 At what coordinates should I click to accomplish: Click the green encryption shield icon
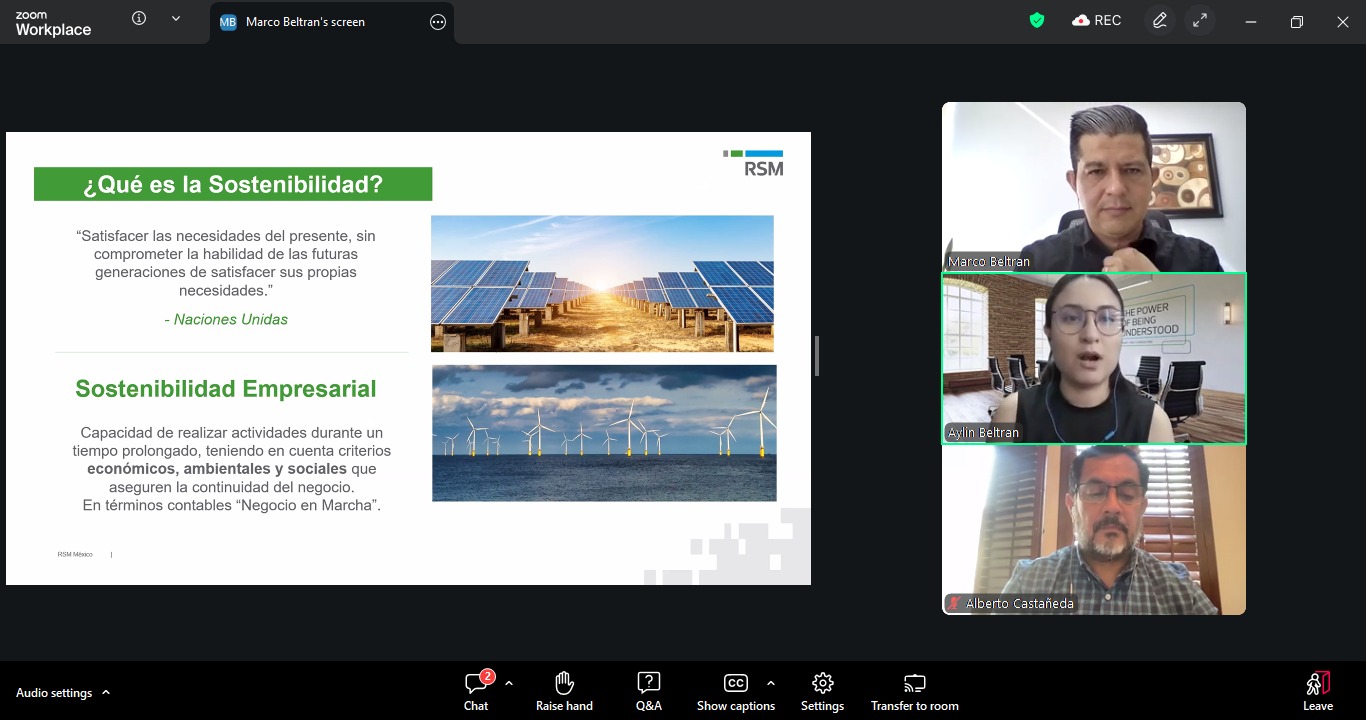coord(1037,20)
